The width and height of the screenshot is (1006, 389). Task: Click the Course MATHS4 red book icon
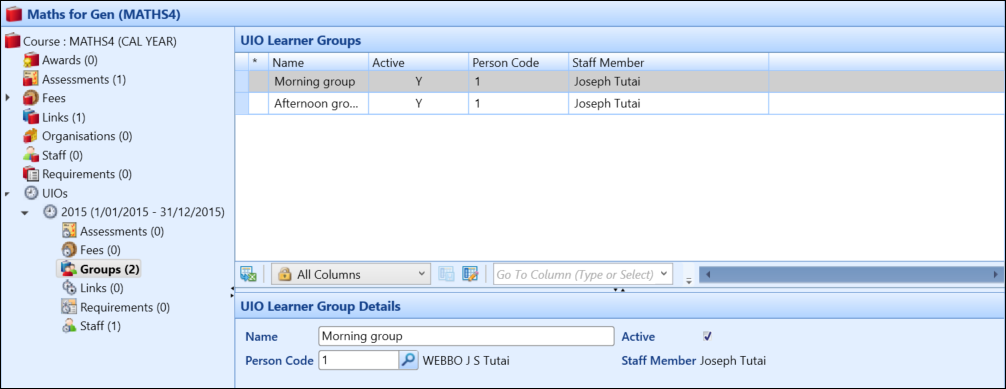(12, 42)
